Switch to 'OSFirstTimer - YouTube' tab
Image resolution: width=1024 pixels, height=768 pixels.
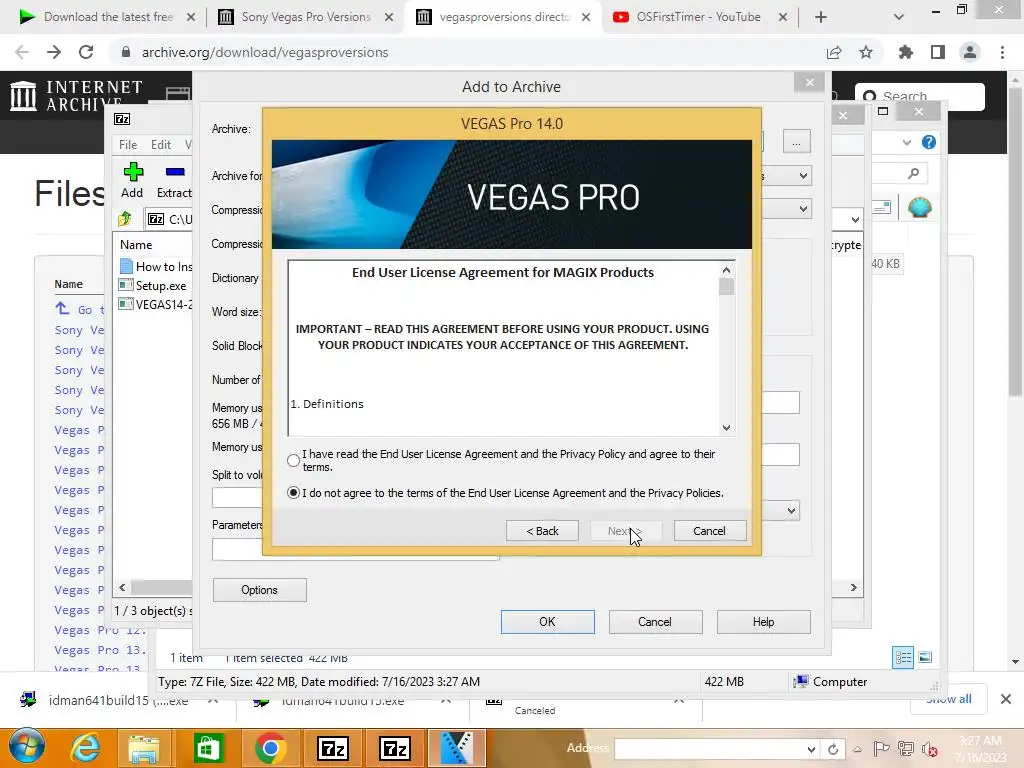tap(698, 17)
